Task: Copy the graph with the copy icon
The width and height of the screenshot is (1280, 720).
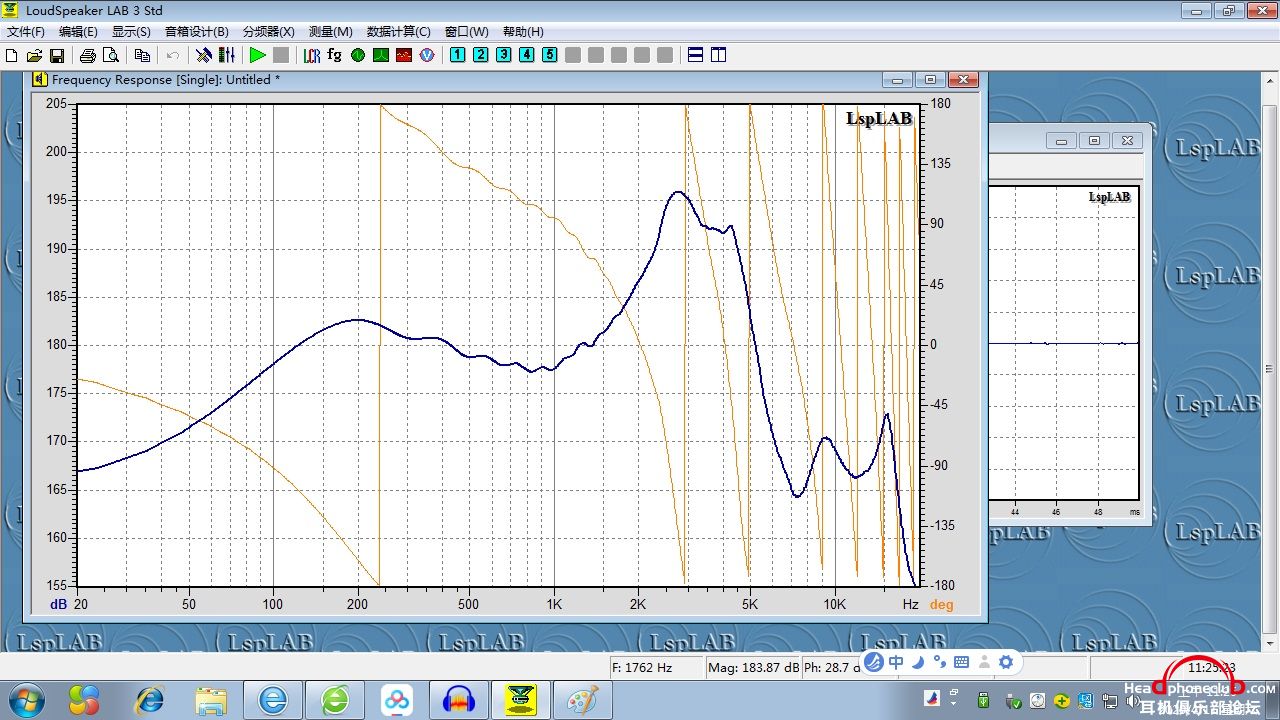Action: [142, 55]
